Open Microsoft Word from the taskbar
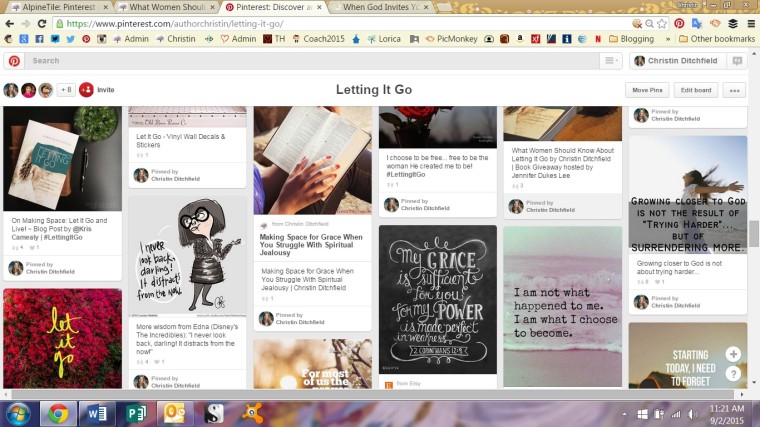760x427 pixels. [96, 412]
